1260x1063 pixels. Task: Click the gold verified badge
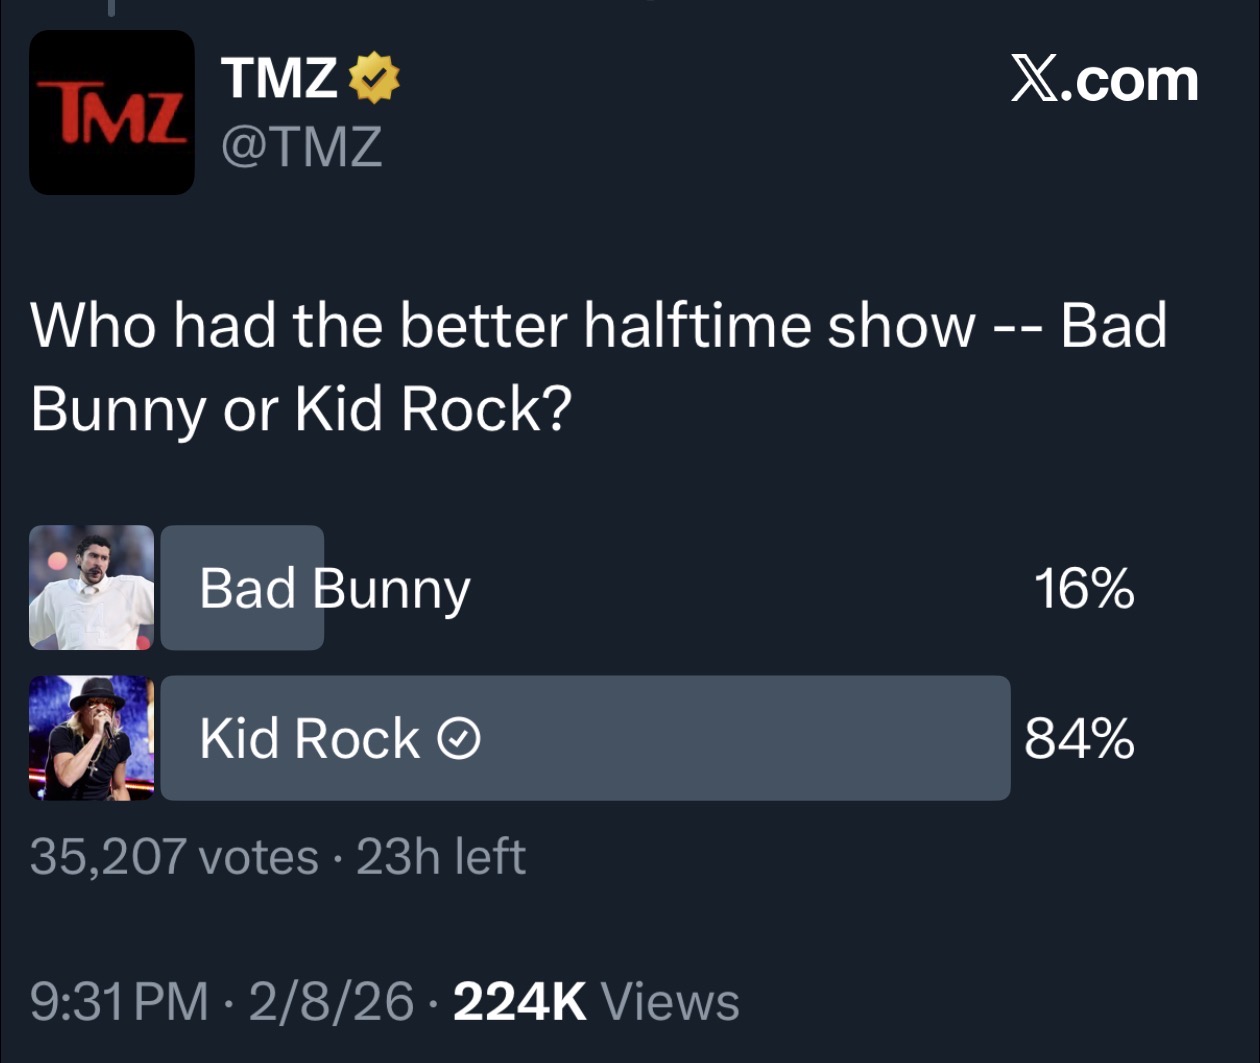pos(373,77)
